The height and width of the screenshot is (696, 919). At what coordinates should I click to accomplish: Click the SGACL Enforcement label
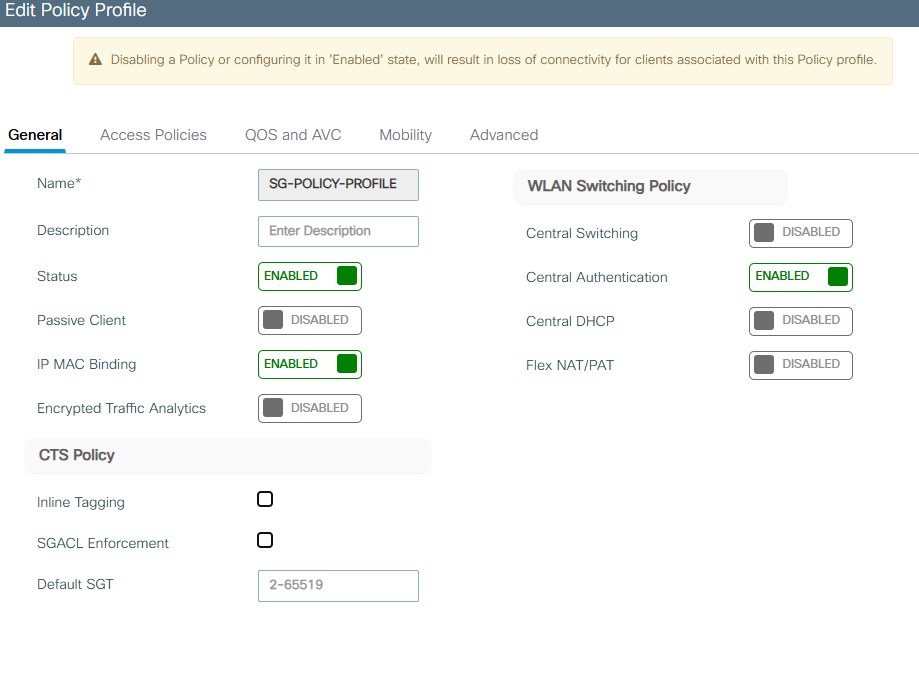[103, 544]
